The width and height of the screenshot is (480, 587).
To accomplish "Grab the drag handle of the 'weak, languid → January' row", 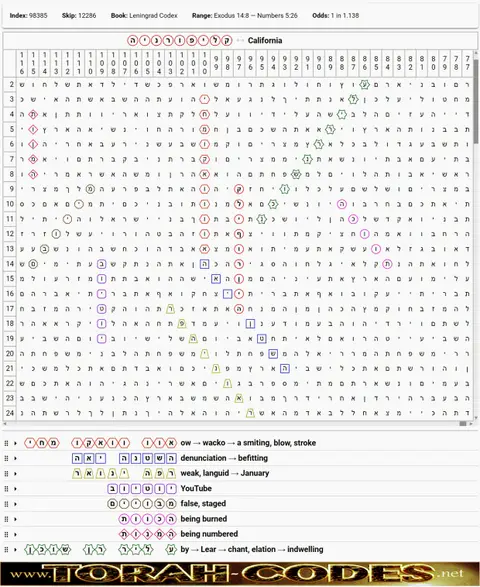I will click(x=6, y=474).
